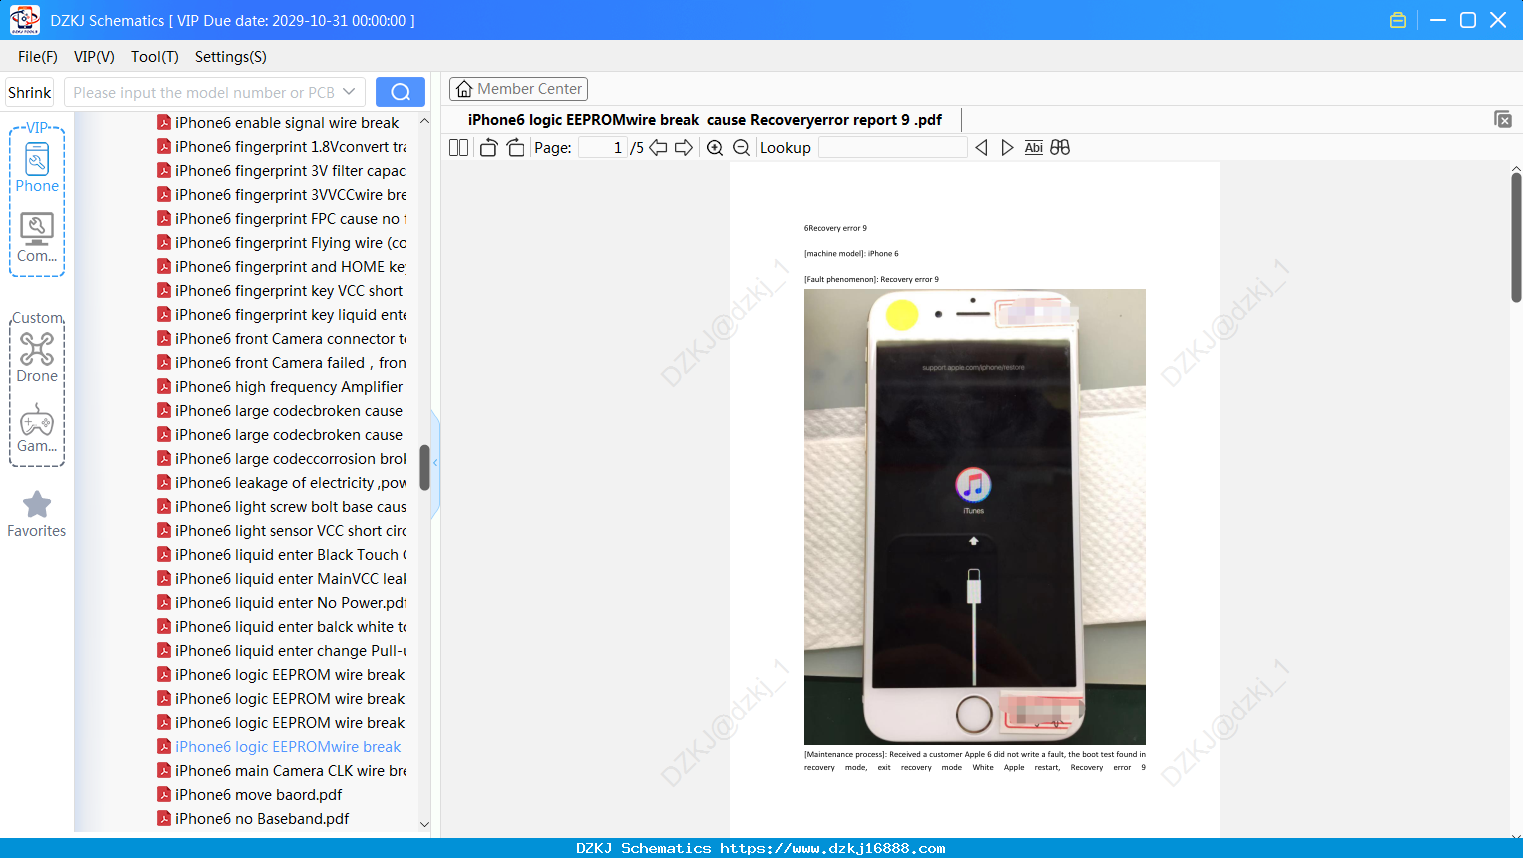Screen dimensions: 1523x858
Task: Close the open PDF tab
Action: pyautogui.click(x=1502, y=119)
